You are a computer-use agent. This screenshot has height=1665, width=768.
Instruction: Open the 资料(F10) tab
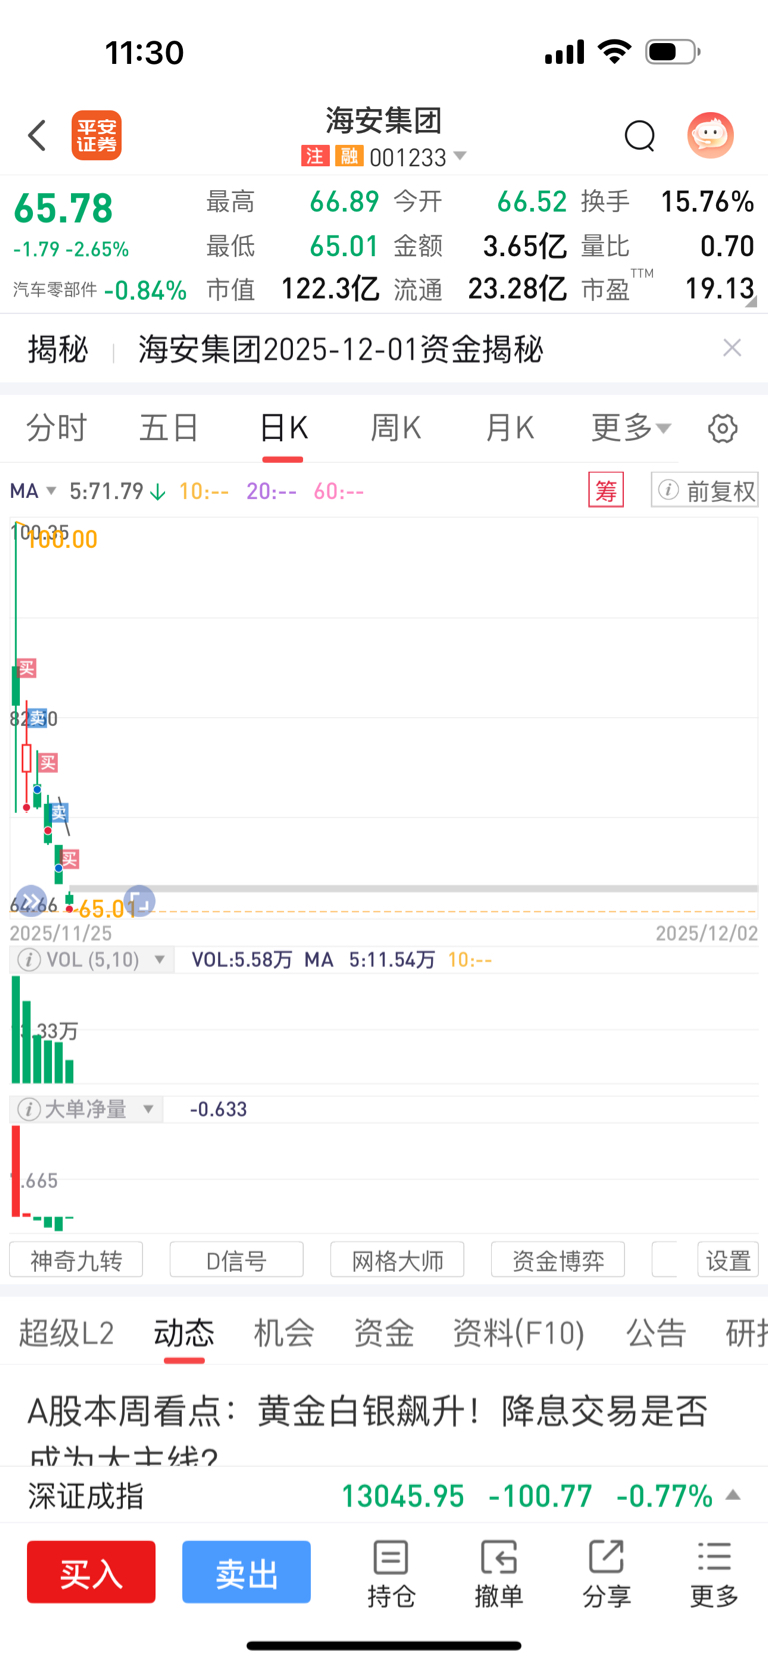pos(518,1333)
